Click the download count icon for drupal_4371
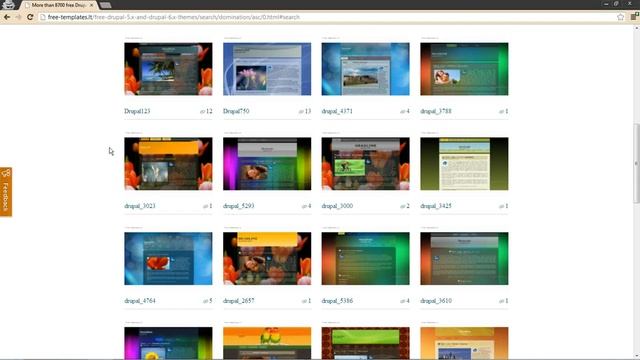Screen dimensions: 640x360 pos(402,111)
